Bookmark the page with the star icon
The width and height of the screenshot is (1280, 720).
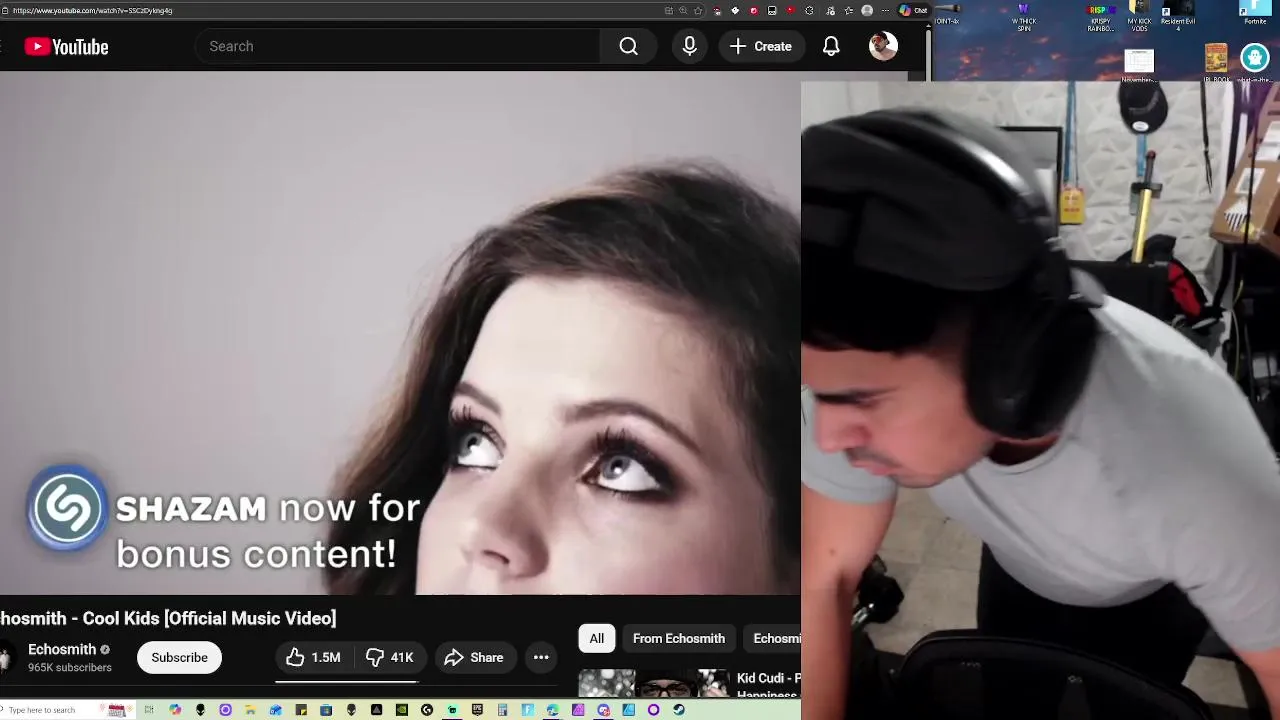tap(698, 10)
